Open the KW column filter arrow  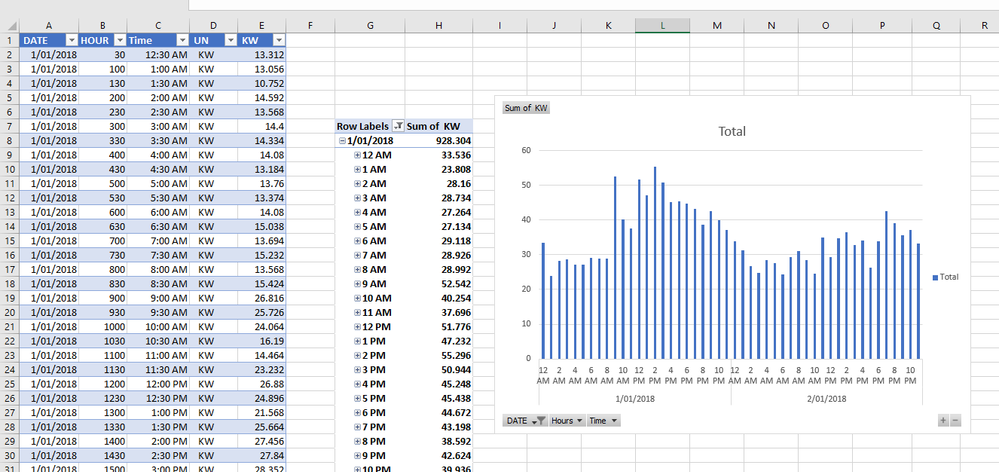[277, 39]
